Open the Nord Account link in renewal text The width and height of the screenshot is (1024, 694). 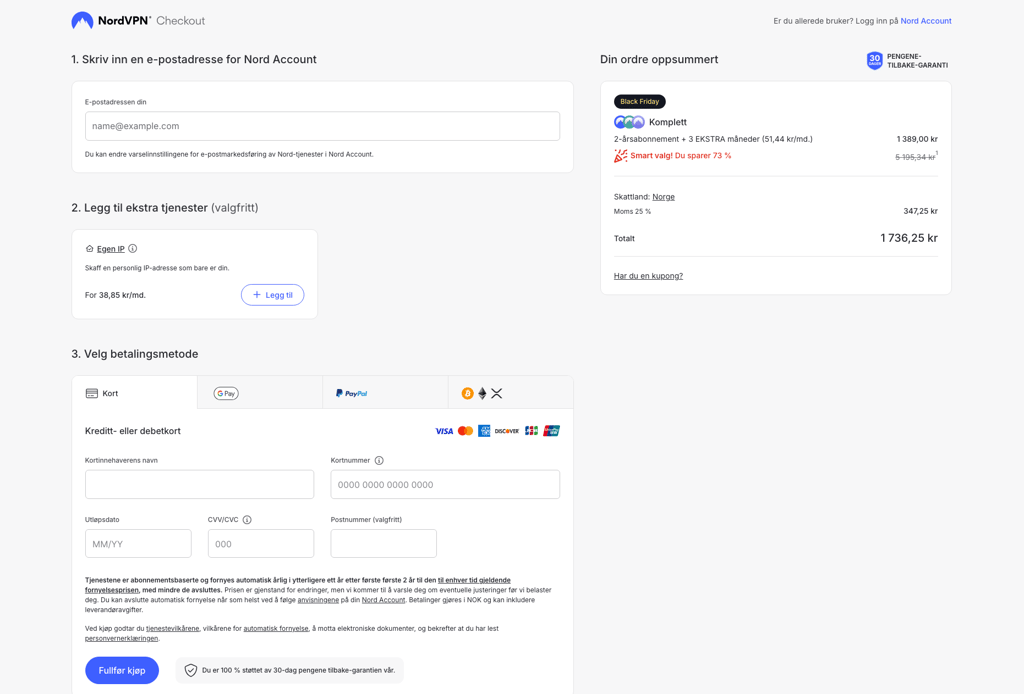coord(383,600)
